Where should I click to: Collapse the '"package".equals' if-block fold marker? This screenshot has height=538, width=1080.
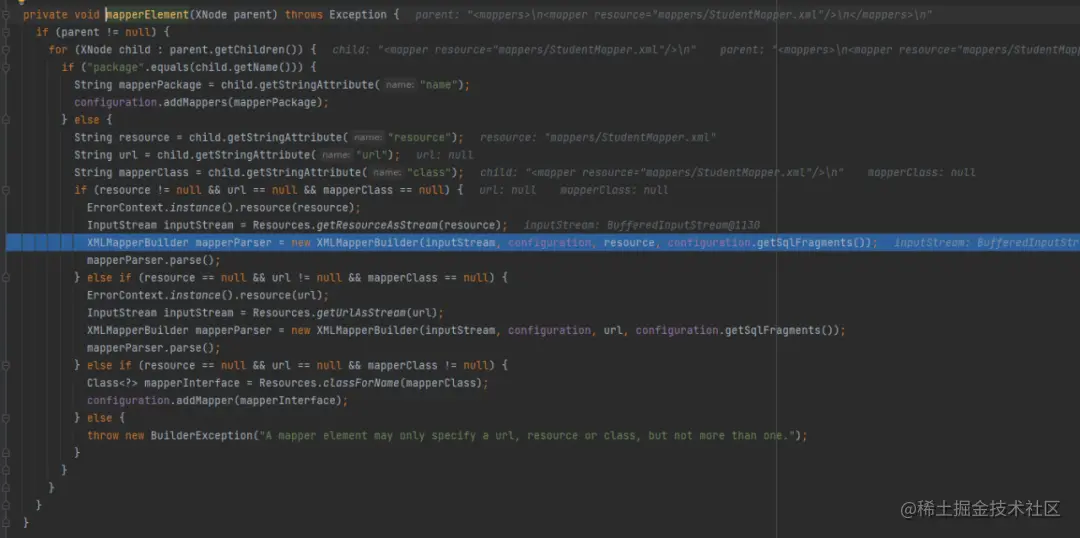pos(6,68)
